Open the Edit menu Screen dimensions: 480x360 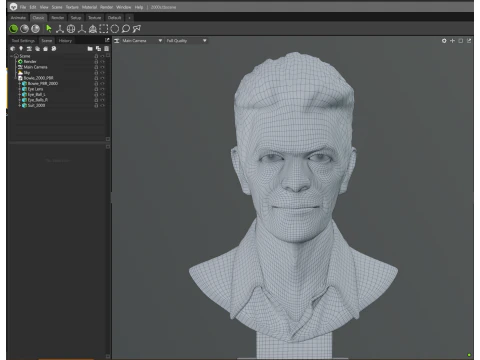(33, 7)
